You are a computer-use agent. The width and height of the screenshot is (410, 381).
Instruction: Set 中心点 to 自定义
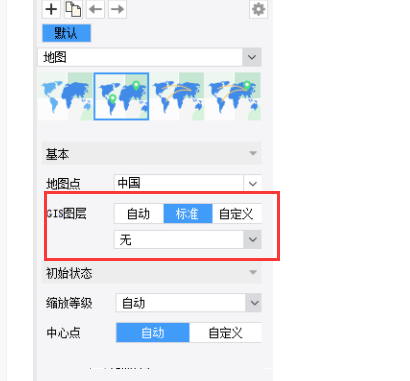tap(225, 333)
